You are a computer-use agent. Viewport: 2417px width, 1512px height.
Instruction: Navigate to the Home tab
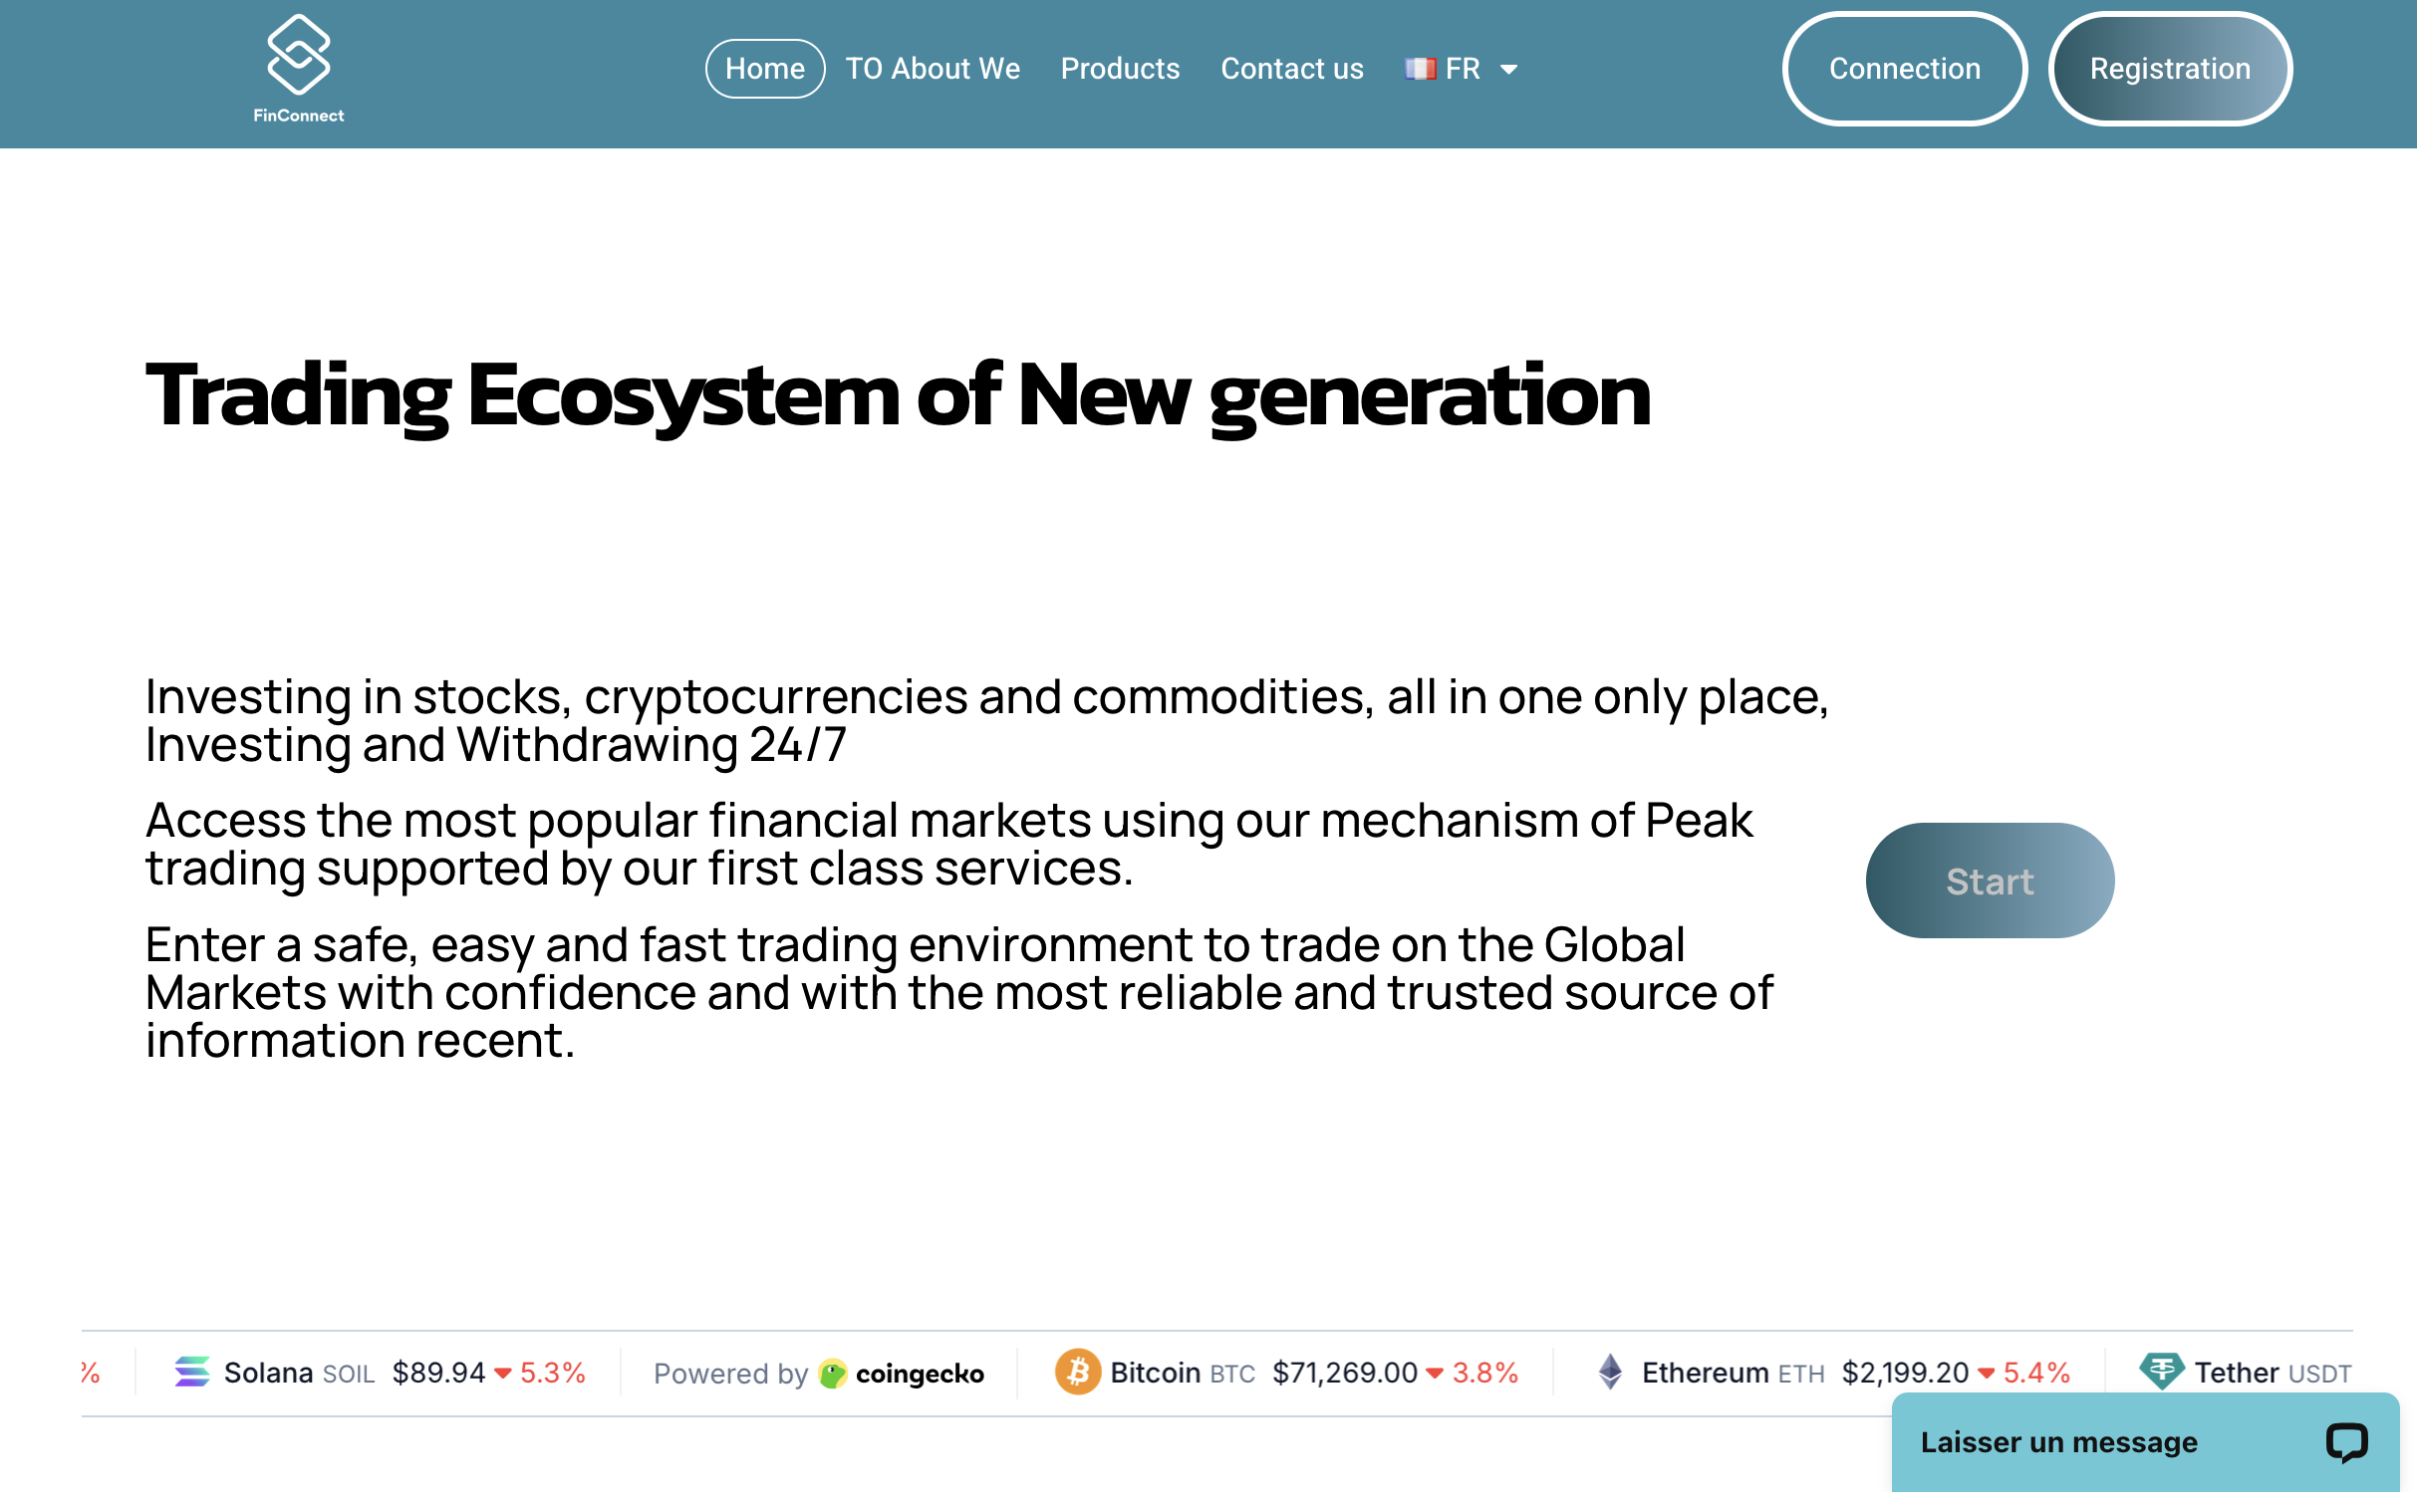765,68
